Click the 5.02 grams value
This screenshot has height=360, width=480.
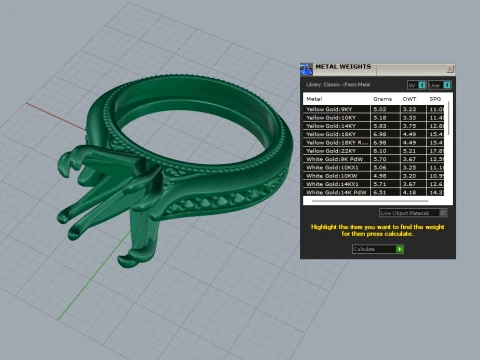[x=380, y=109]
